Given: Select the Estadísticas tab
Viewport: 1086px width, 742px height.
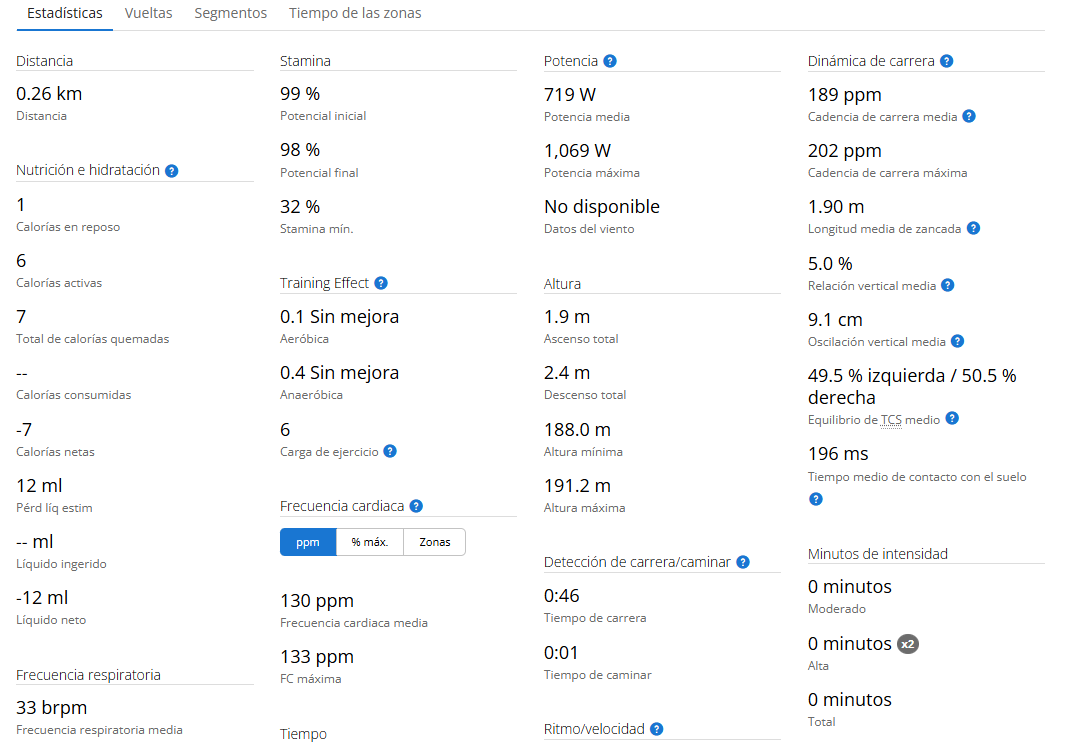Looking at the screenshot, I should point(65,14).
